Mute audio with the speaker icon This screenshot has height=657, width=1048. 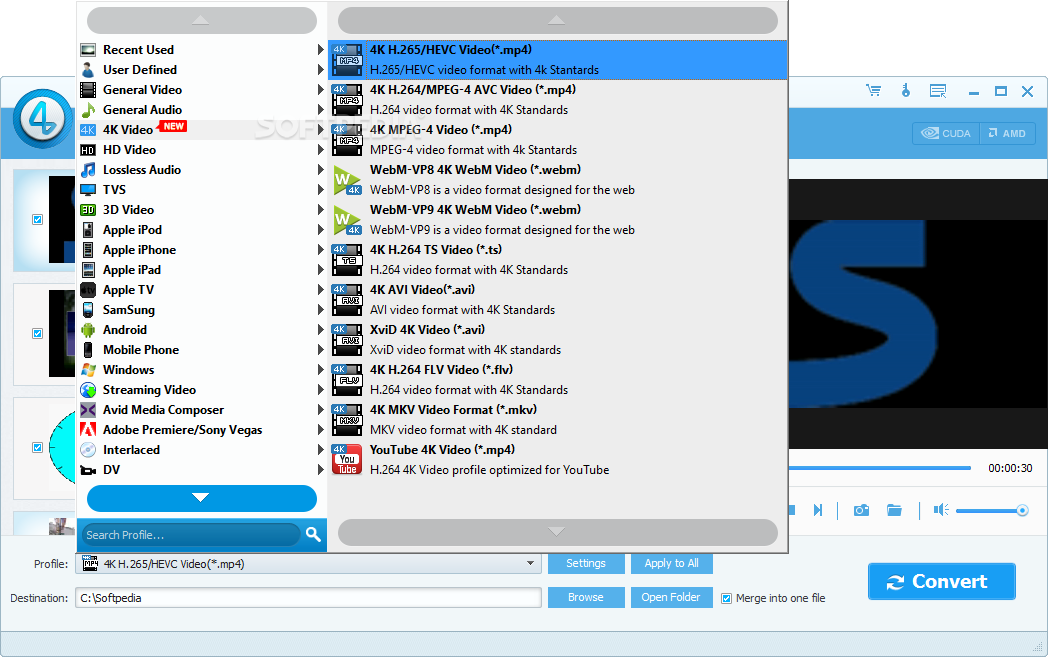(x=941, y=511)
